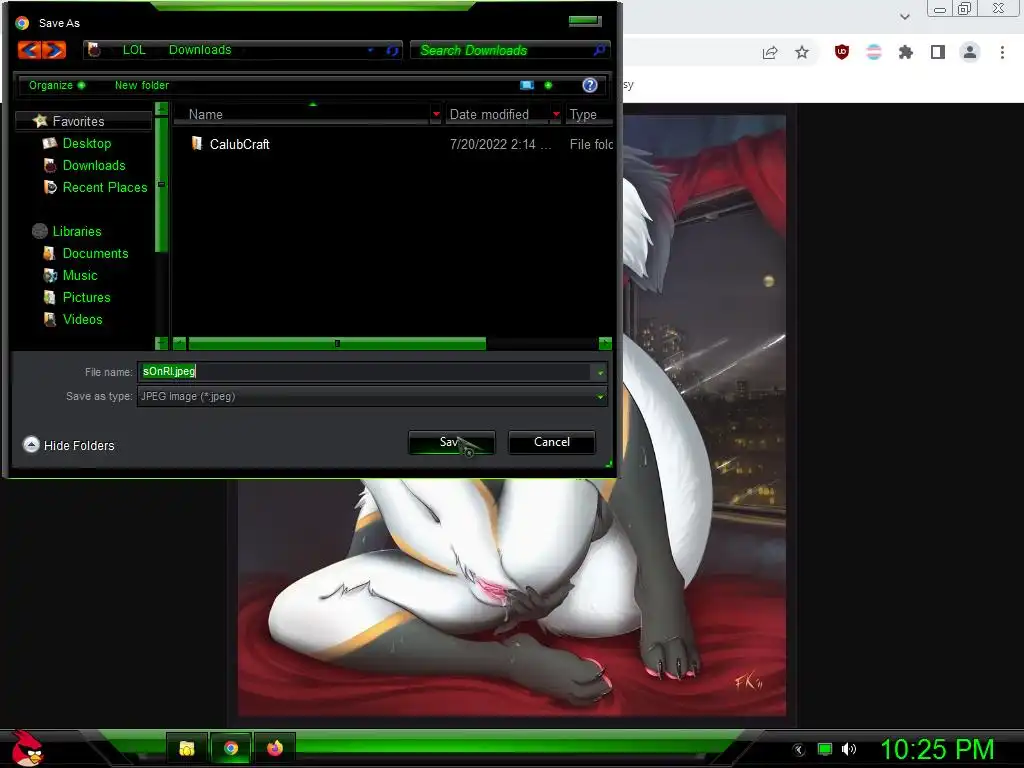The image size is (1024, 768).
Task: Click the green button in the Save As title bar
Action: pyautogui.click(x=584, y=21)
